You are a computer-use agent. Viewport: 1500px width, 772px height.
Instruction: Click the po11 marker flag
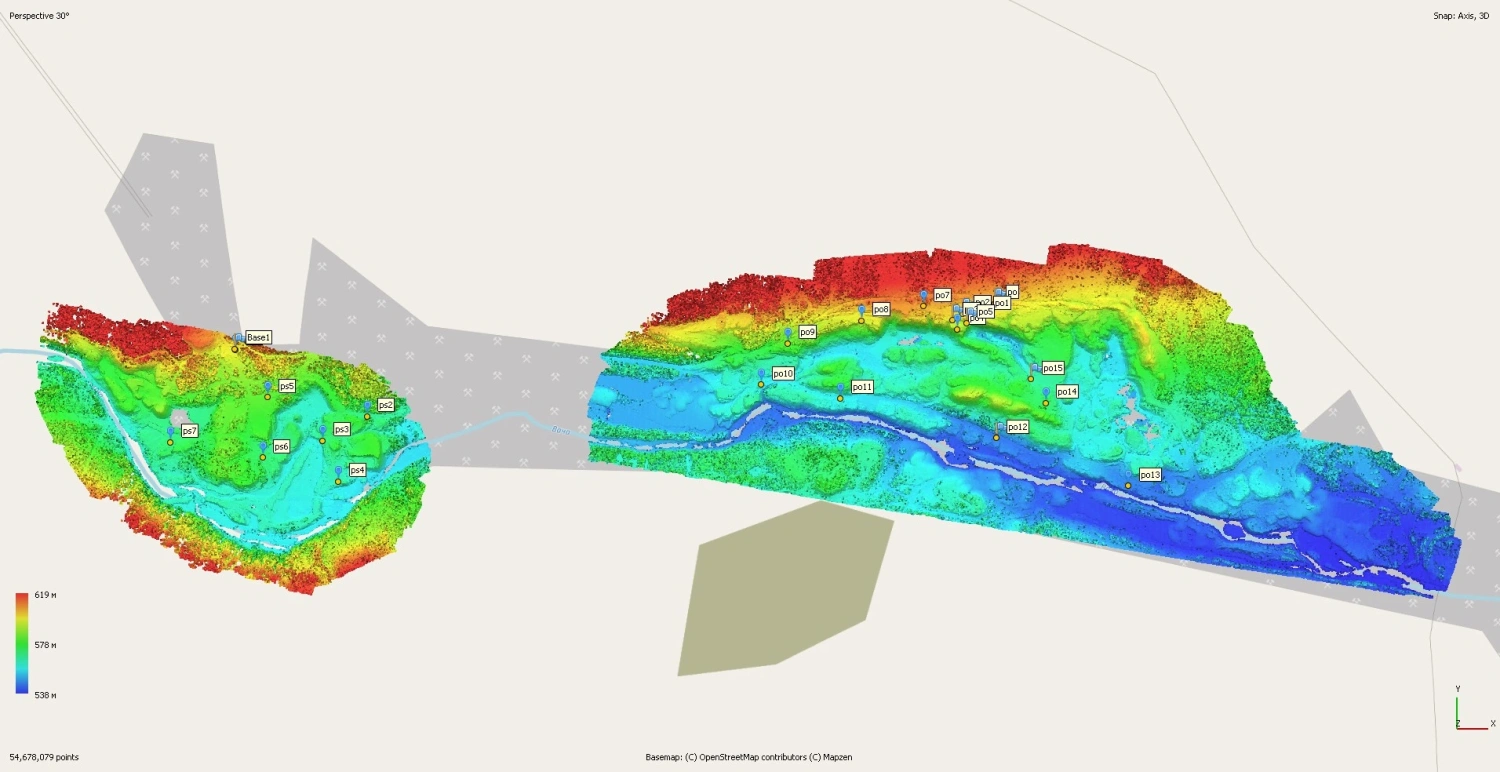(x=840, y=388)
